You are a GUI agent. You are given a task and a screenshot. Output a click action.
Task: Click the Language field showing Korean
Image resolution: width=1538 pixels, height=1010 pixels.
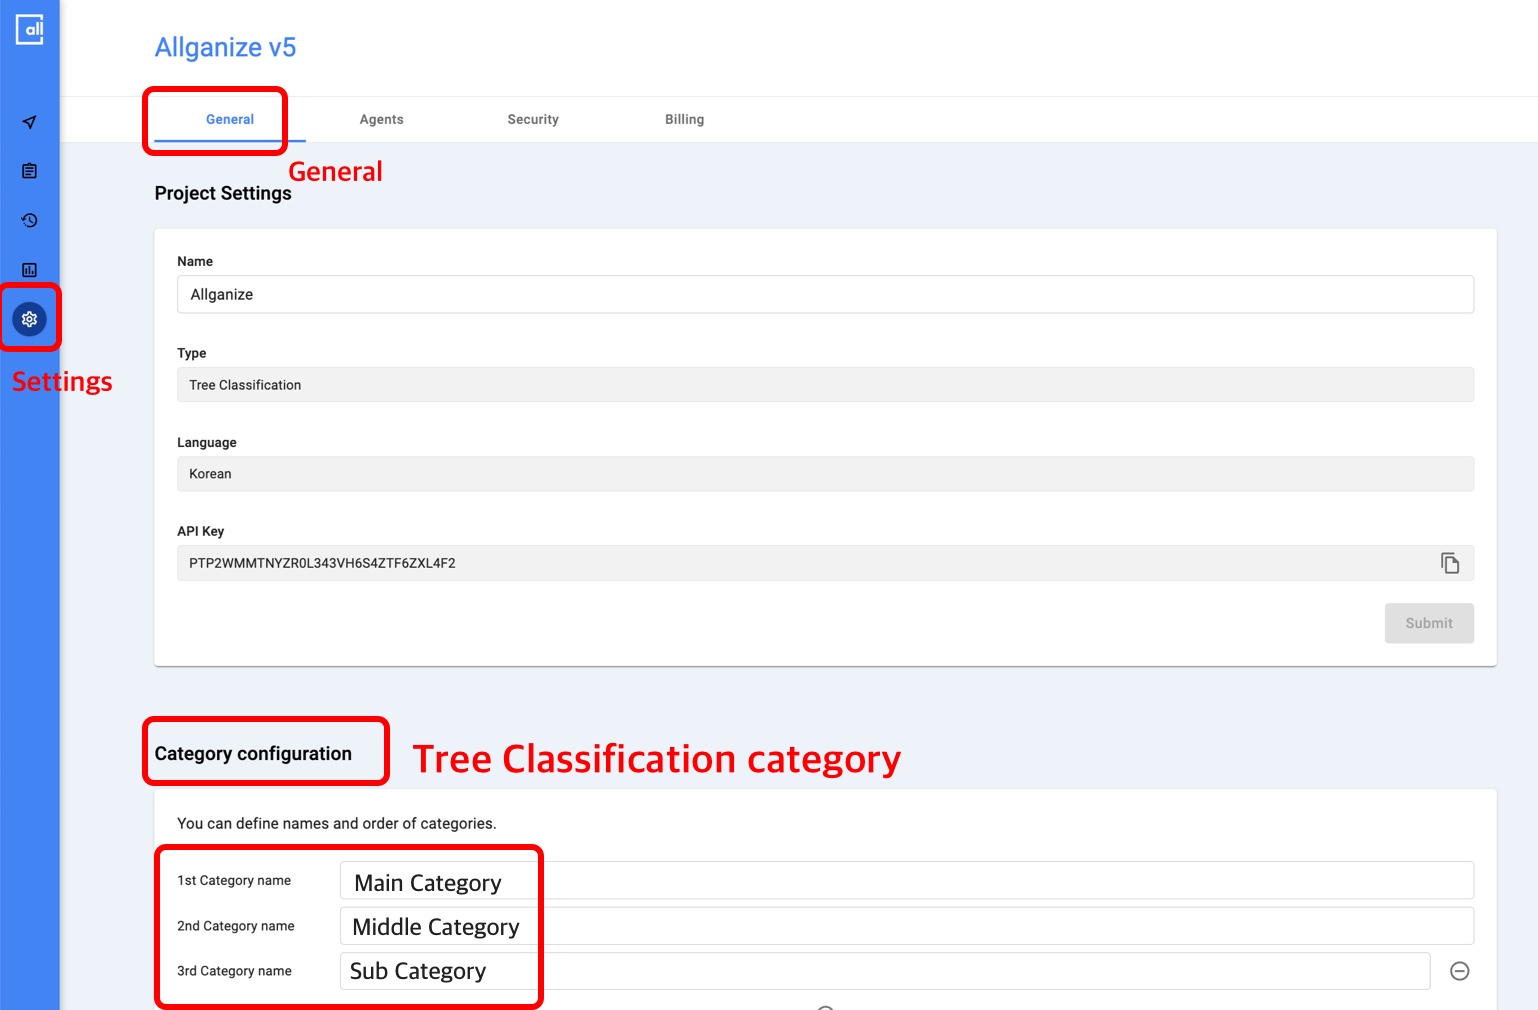pyautogui.click(x=825, y=474)
